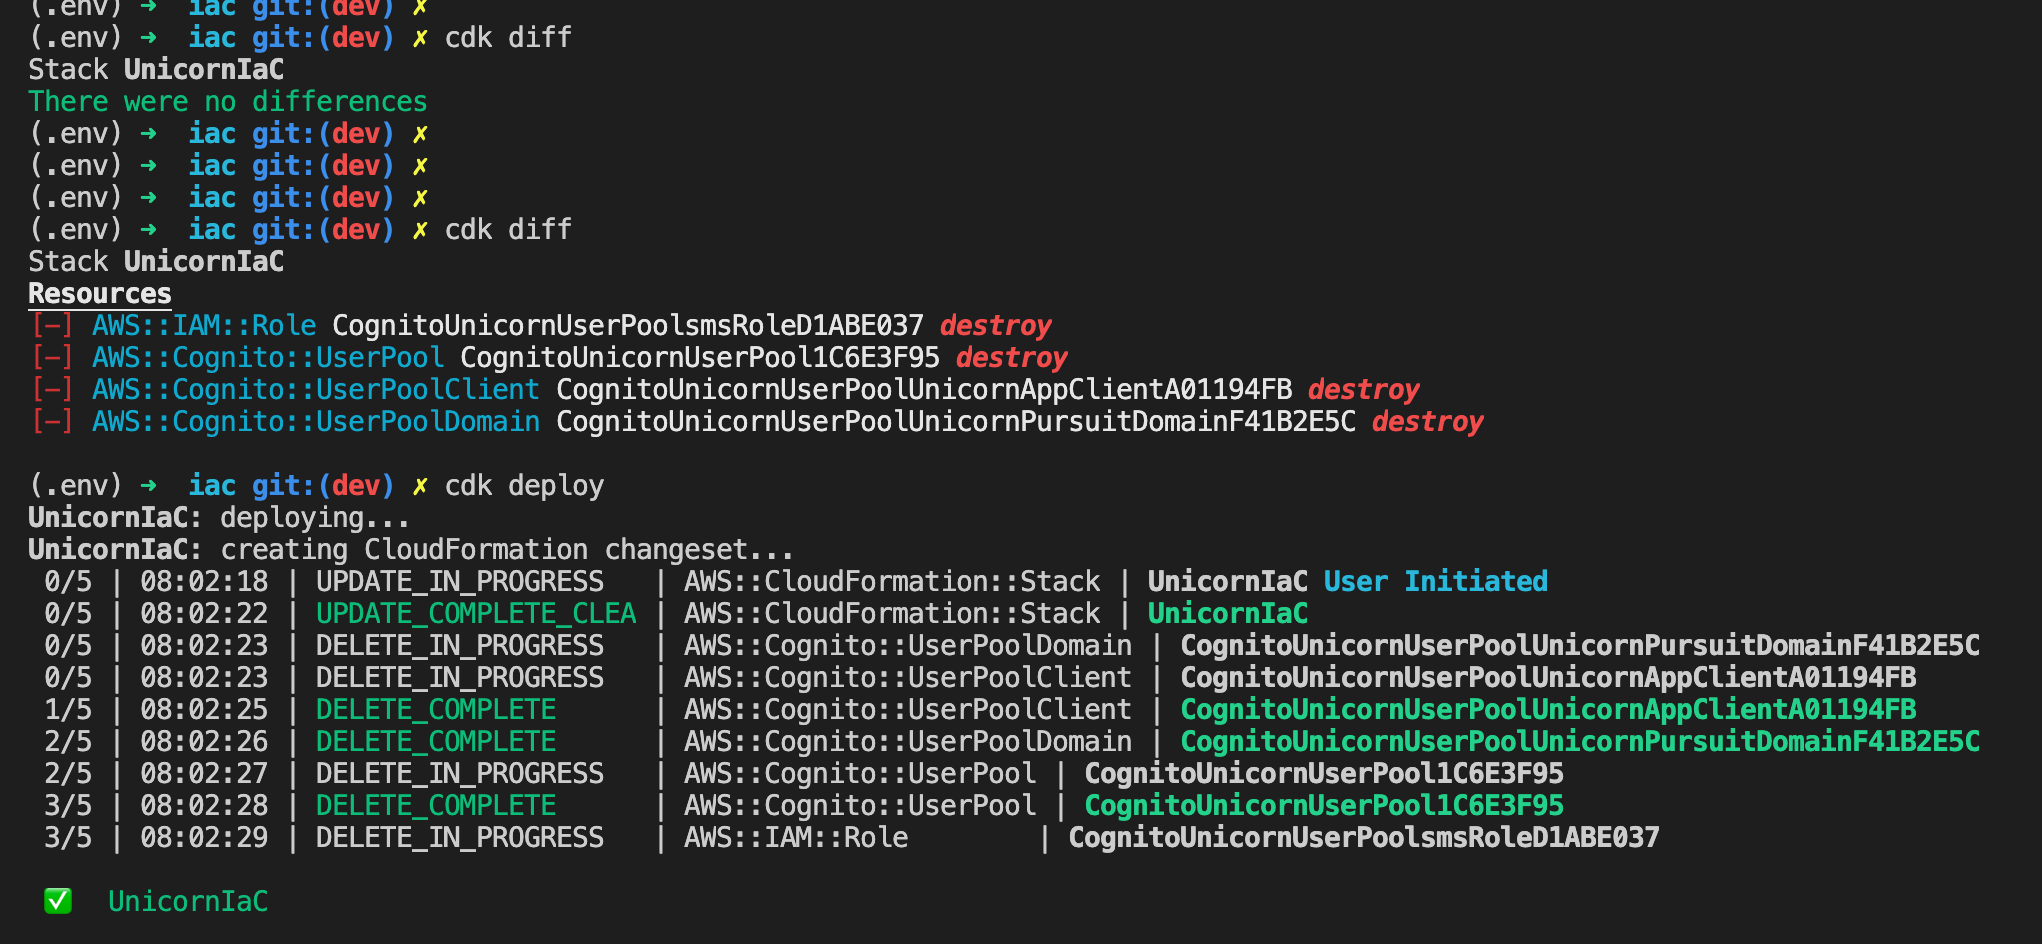Click 'DELETE_IN_PROGRESS' at 08:02:27

460,774
